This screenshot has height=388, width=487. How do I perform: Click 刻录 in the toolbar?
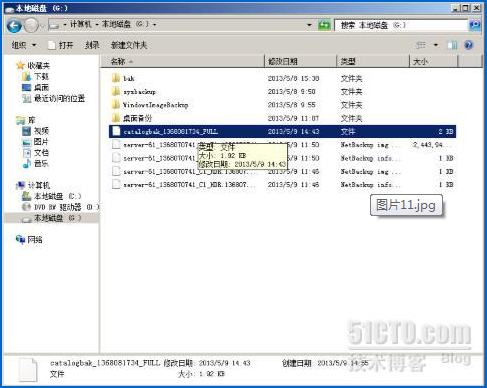[92, 45]
